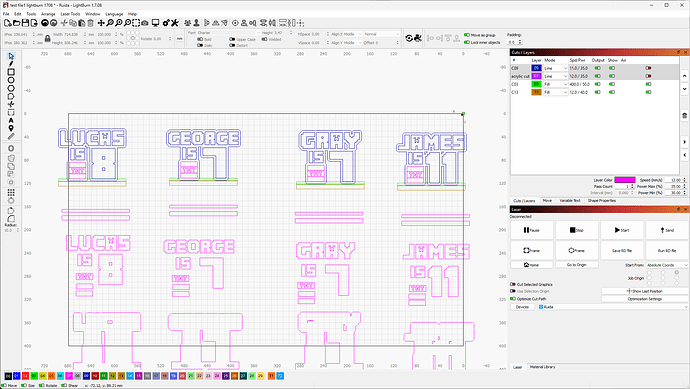Open the Grid Array tool

[x=11, y=192]
